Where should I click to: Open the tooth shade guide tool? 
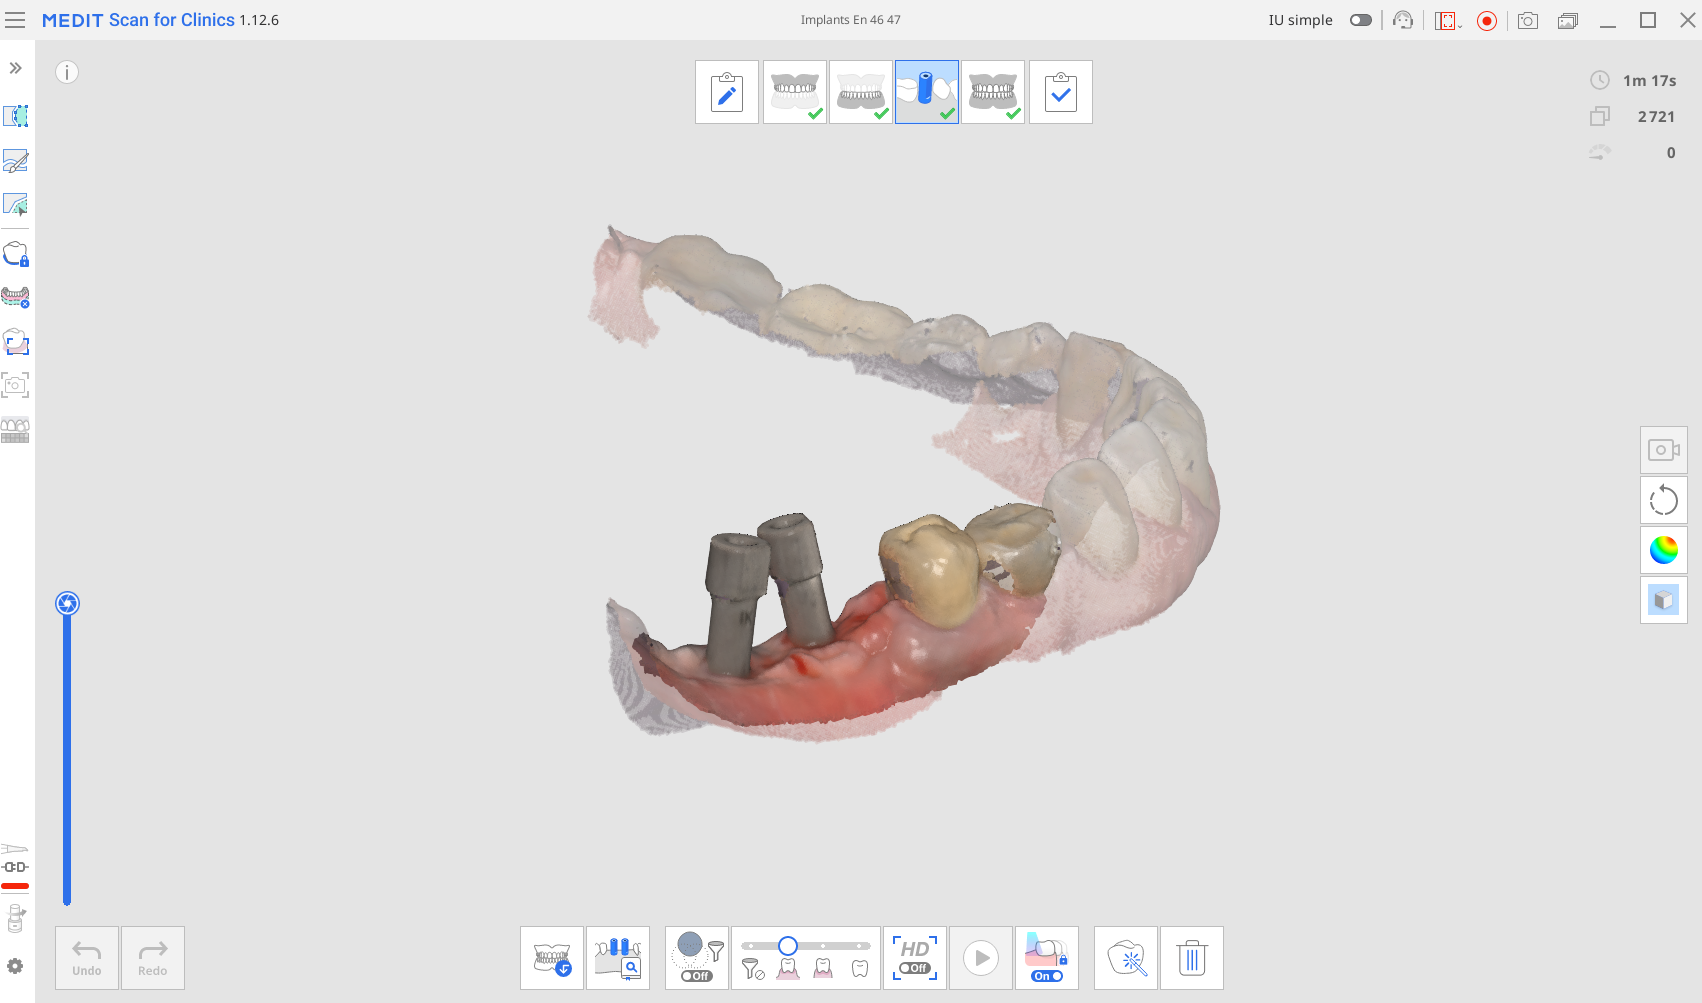point(16,430)
